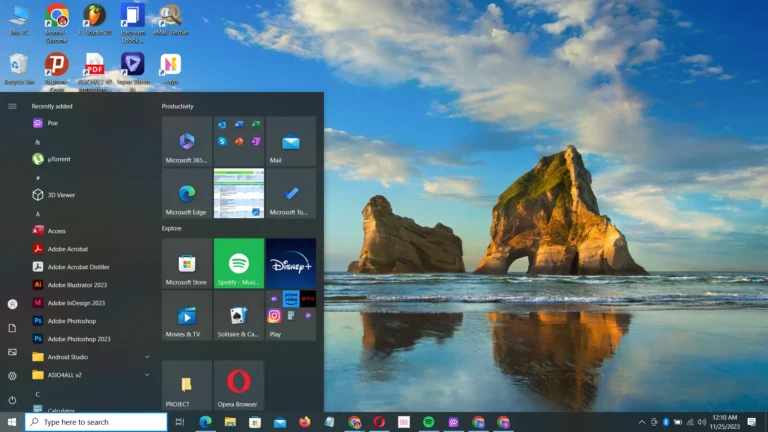
Task: Launch Microsoft Edge from its Start tile
Action: (187, 193)
